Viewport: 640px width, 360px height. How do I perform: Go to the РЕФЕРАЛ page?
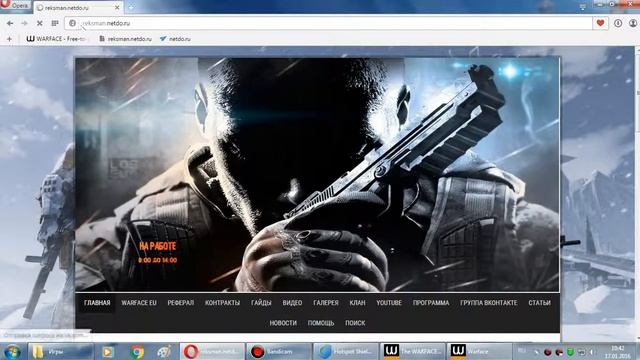click(180, 303)
